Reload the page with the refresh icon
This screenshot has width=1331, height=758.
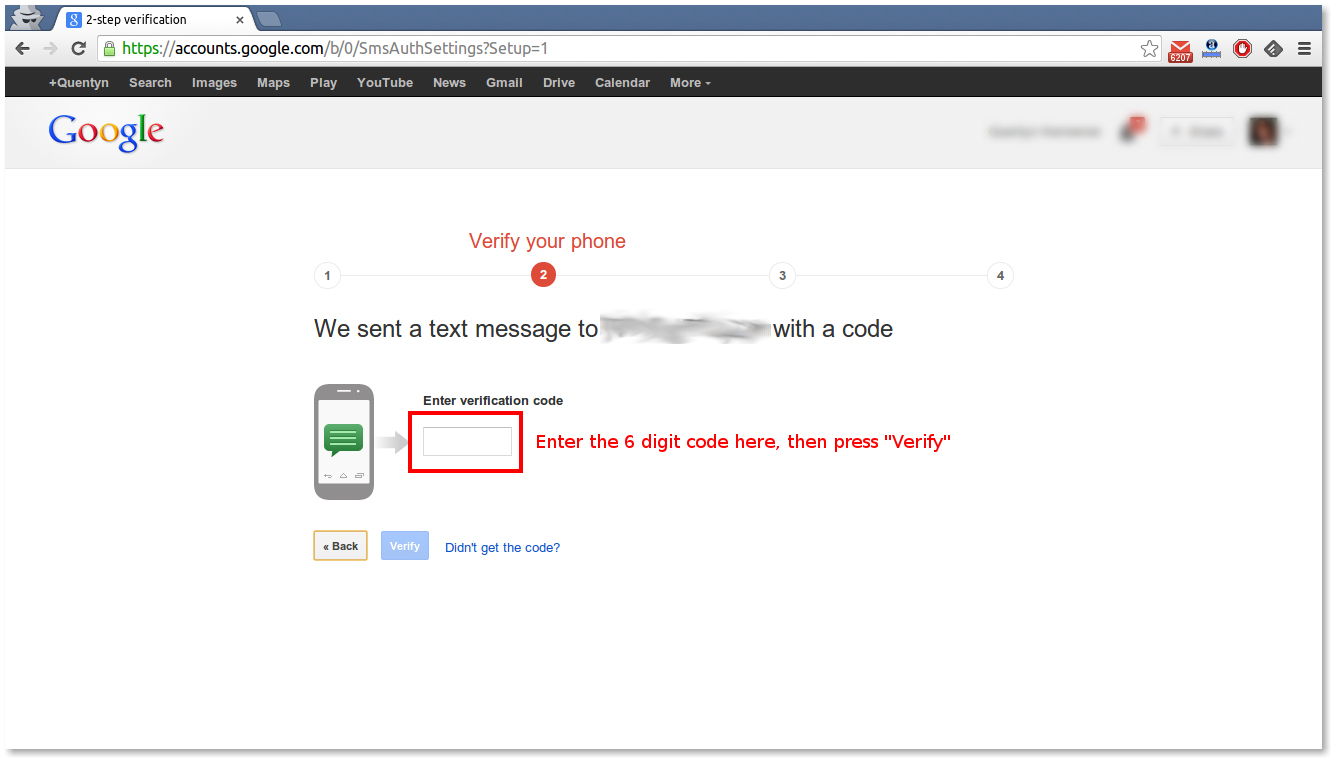(x=78, y=48)
